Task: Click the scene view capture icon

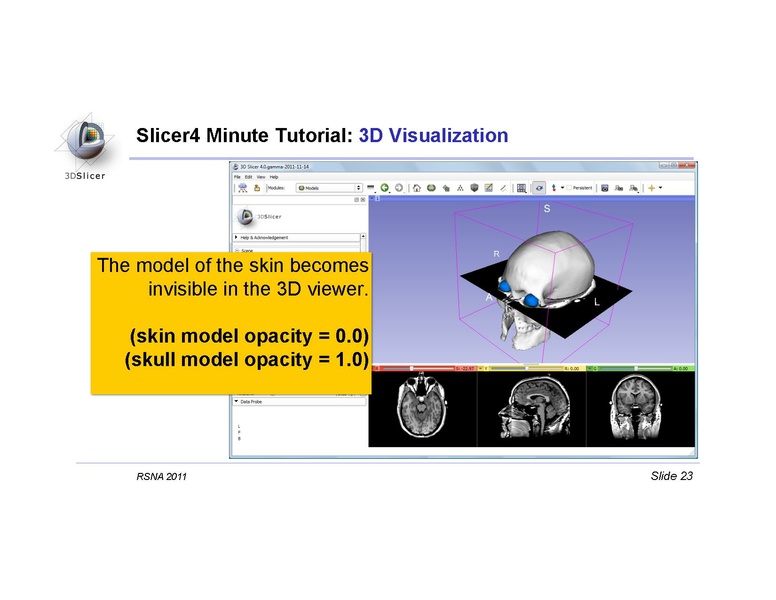Action: click(619, 188)
